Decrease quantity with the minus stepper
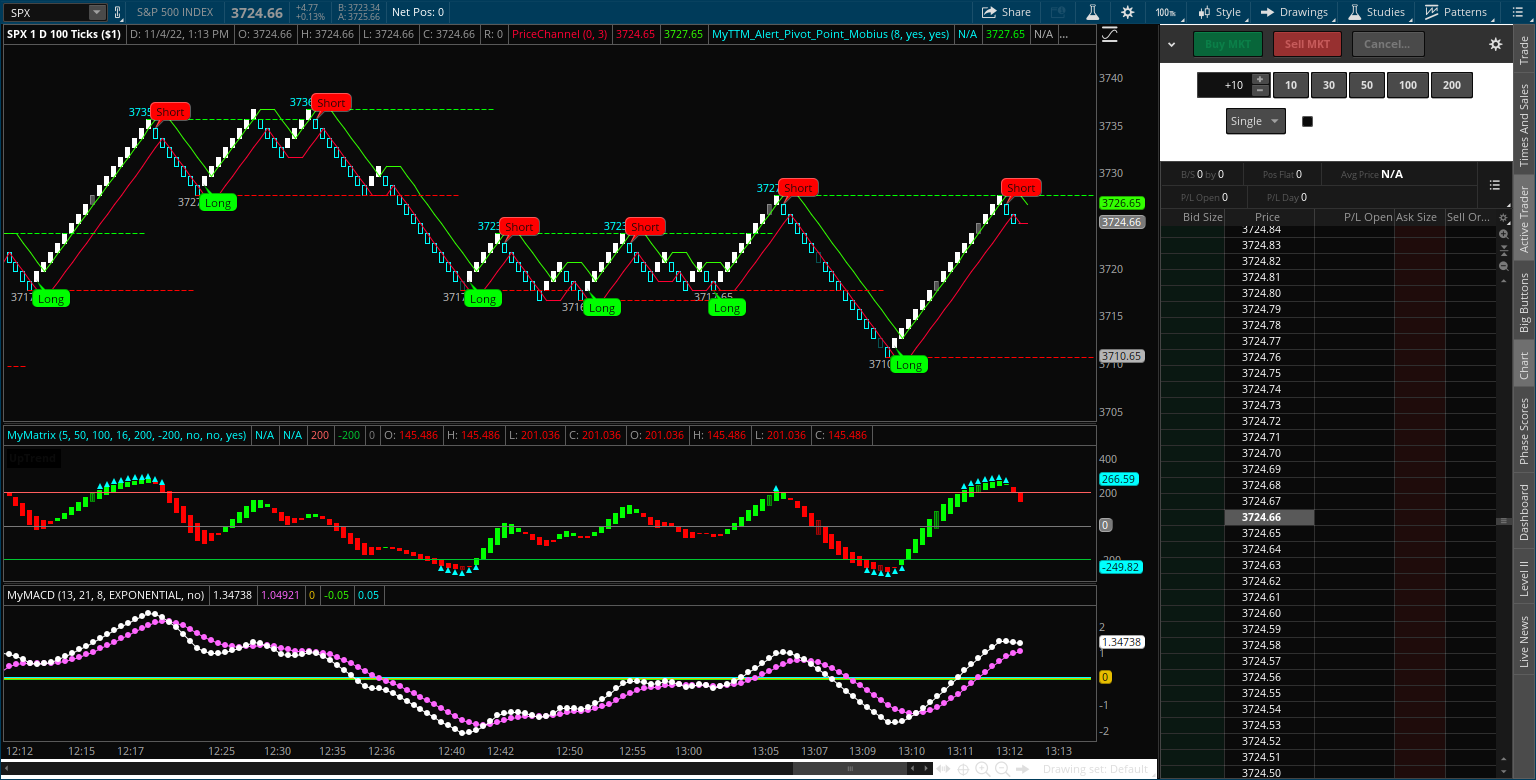 pyautogui.click(x=1260, y=91)
